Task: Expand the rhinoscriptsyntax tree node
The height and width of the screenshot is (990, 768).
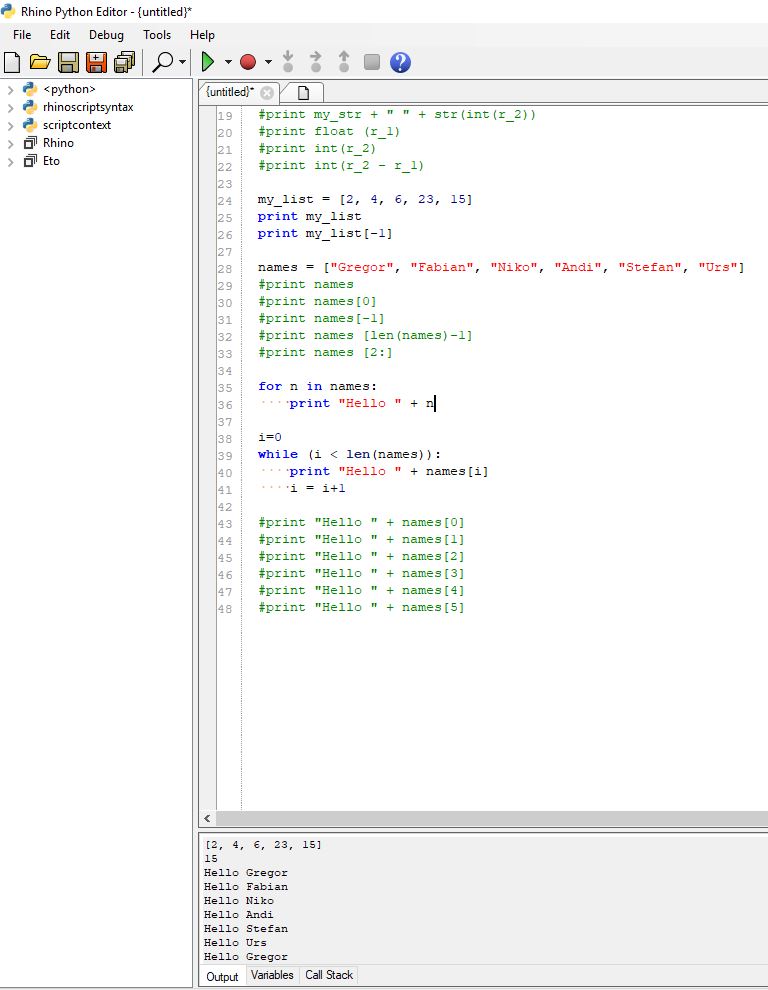Action: click(11, 107)
